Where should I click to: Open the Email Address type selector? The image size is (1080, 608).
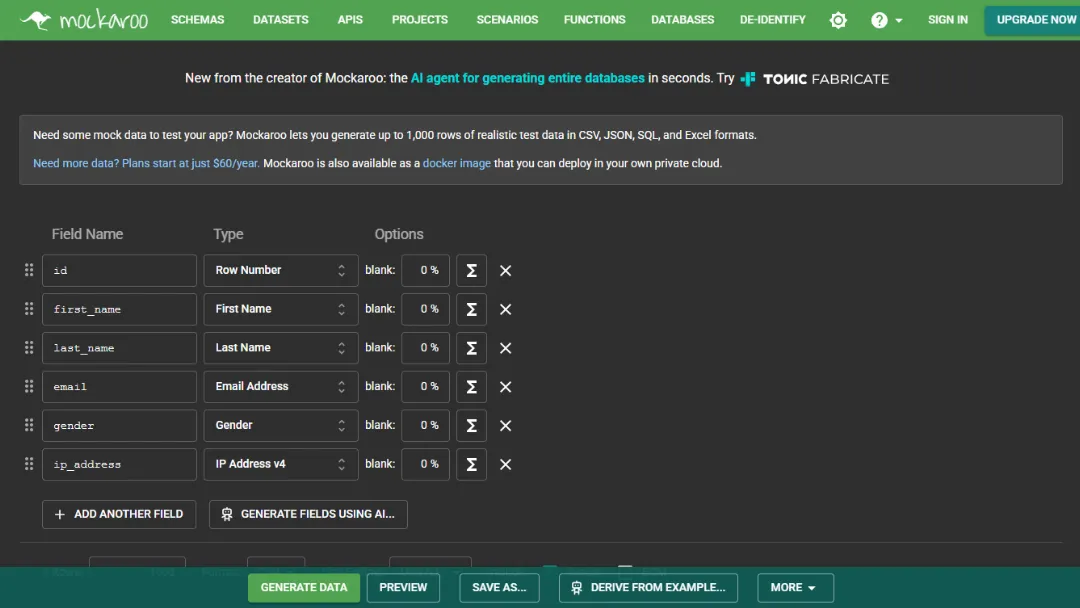281,387
